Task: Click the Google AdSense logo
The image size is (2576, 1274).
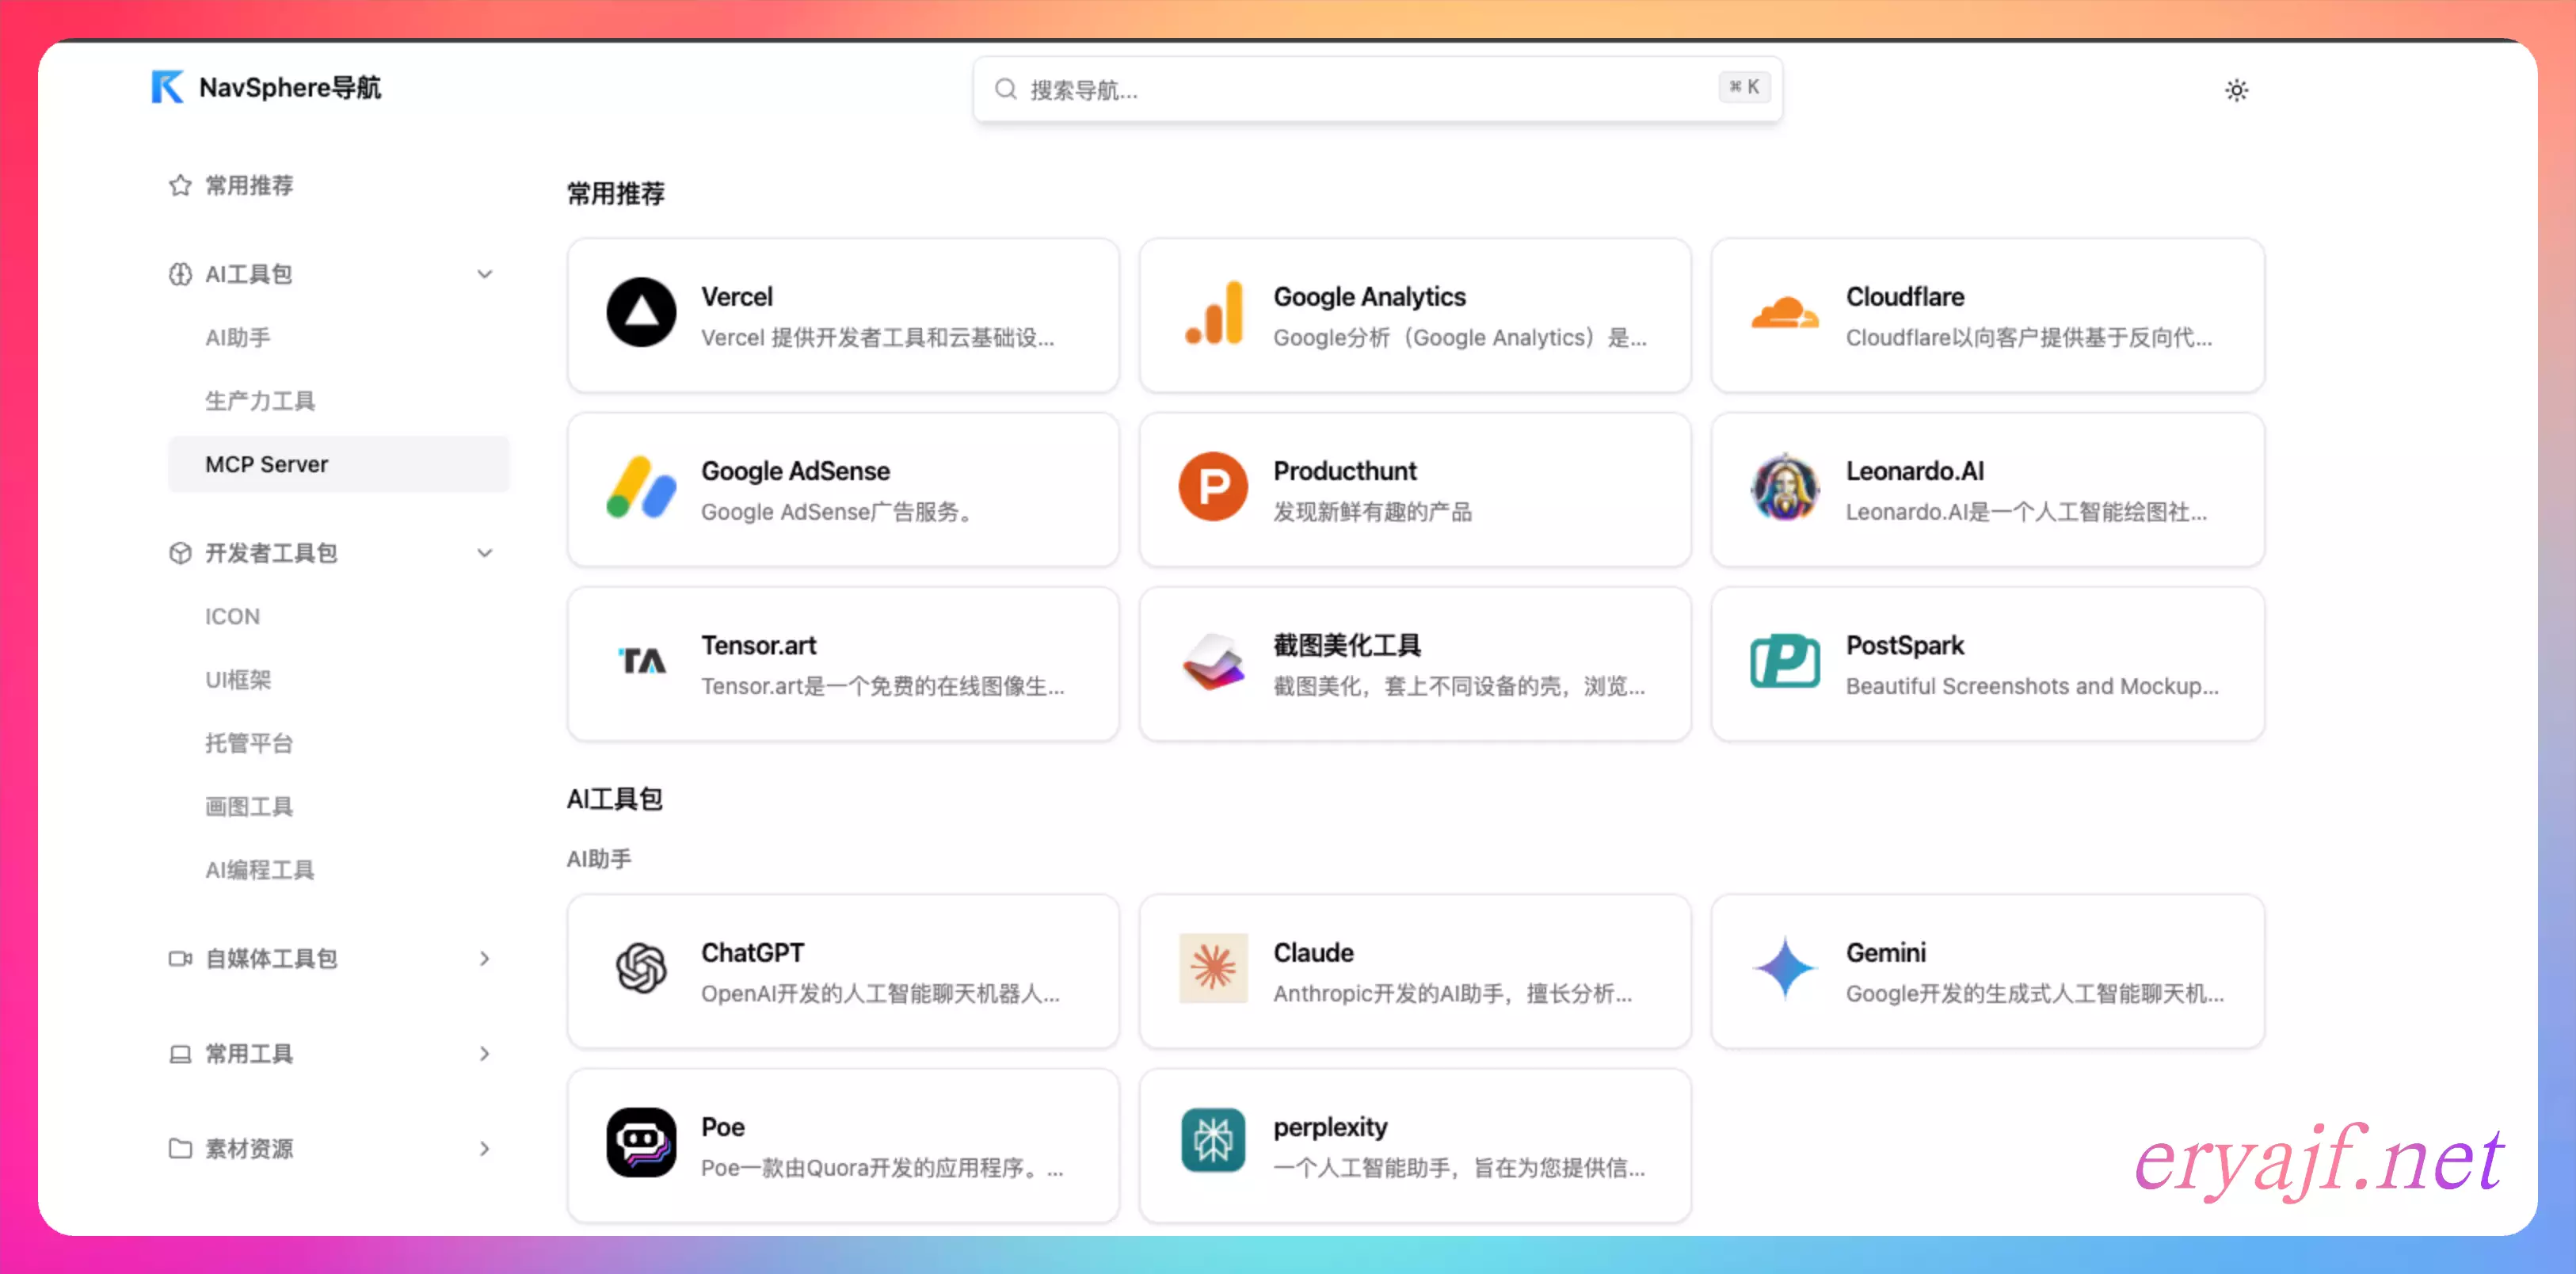Action: coord(641,487)
